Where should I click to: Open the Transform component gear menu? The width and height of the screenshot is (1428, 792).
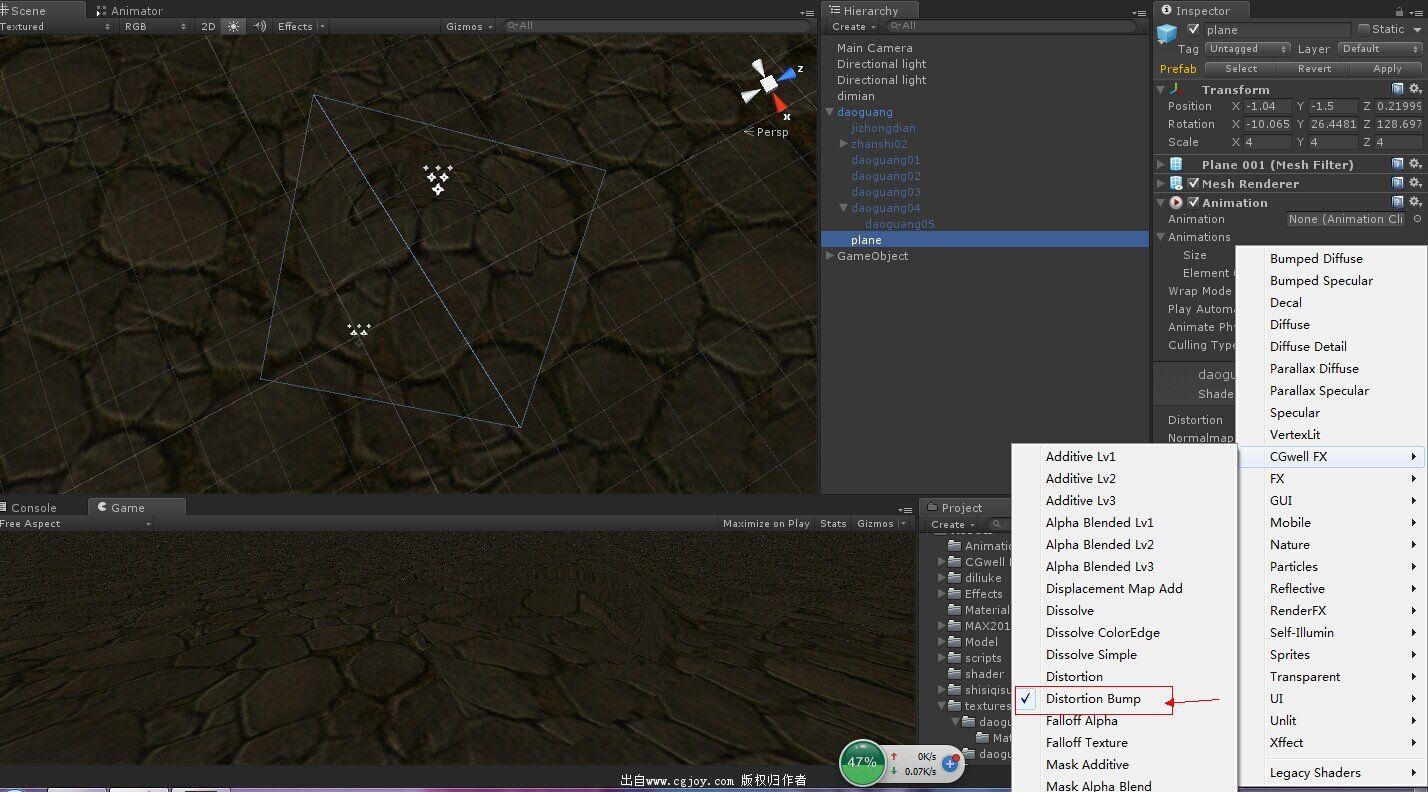click(x=1415, y=89)
